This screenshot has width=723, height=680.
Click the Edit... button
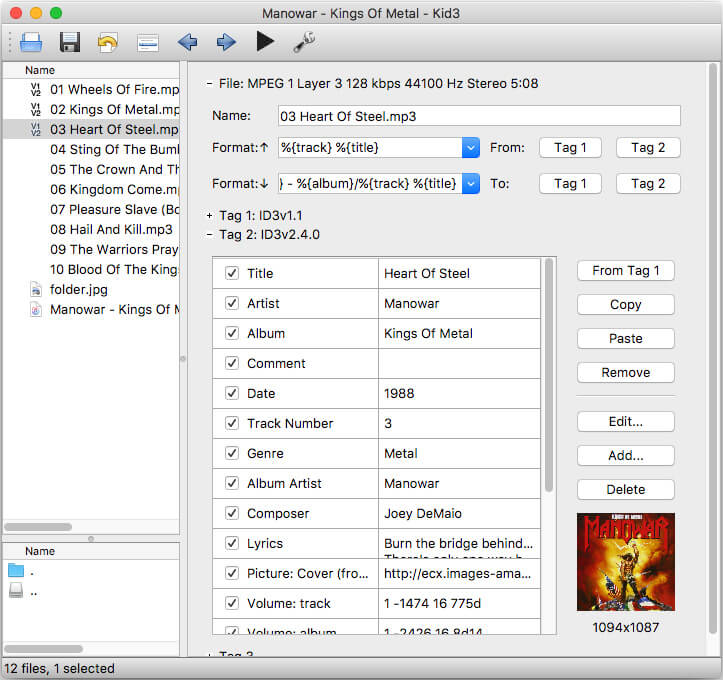(x=626, y=421)
